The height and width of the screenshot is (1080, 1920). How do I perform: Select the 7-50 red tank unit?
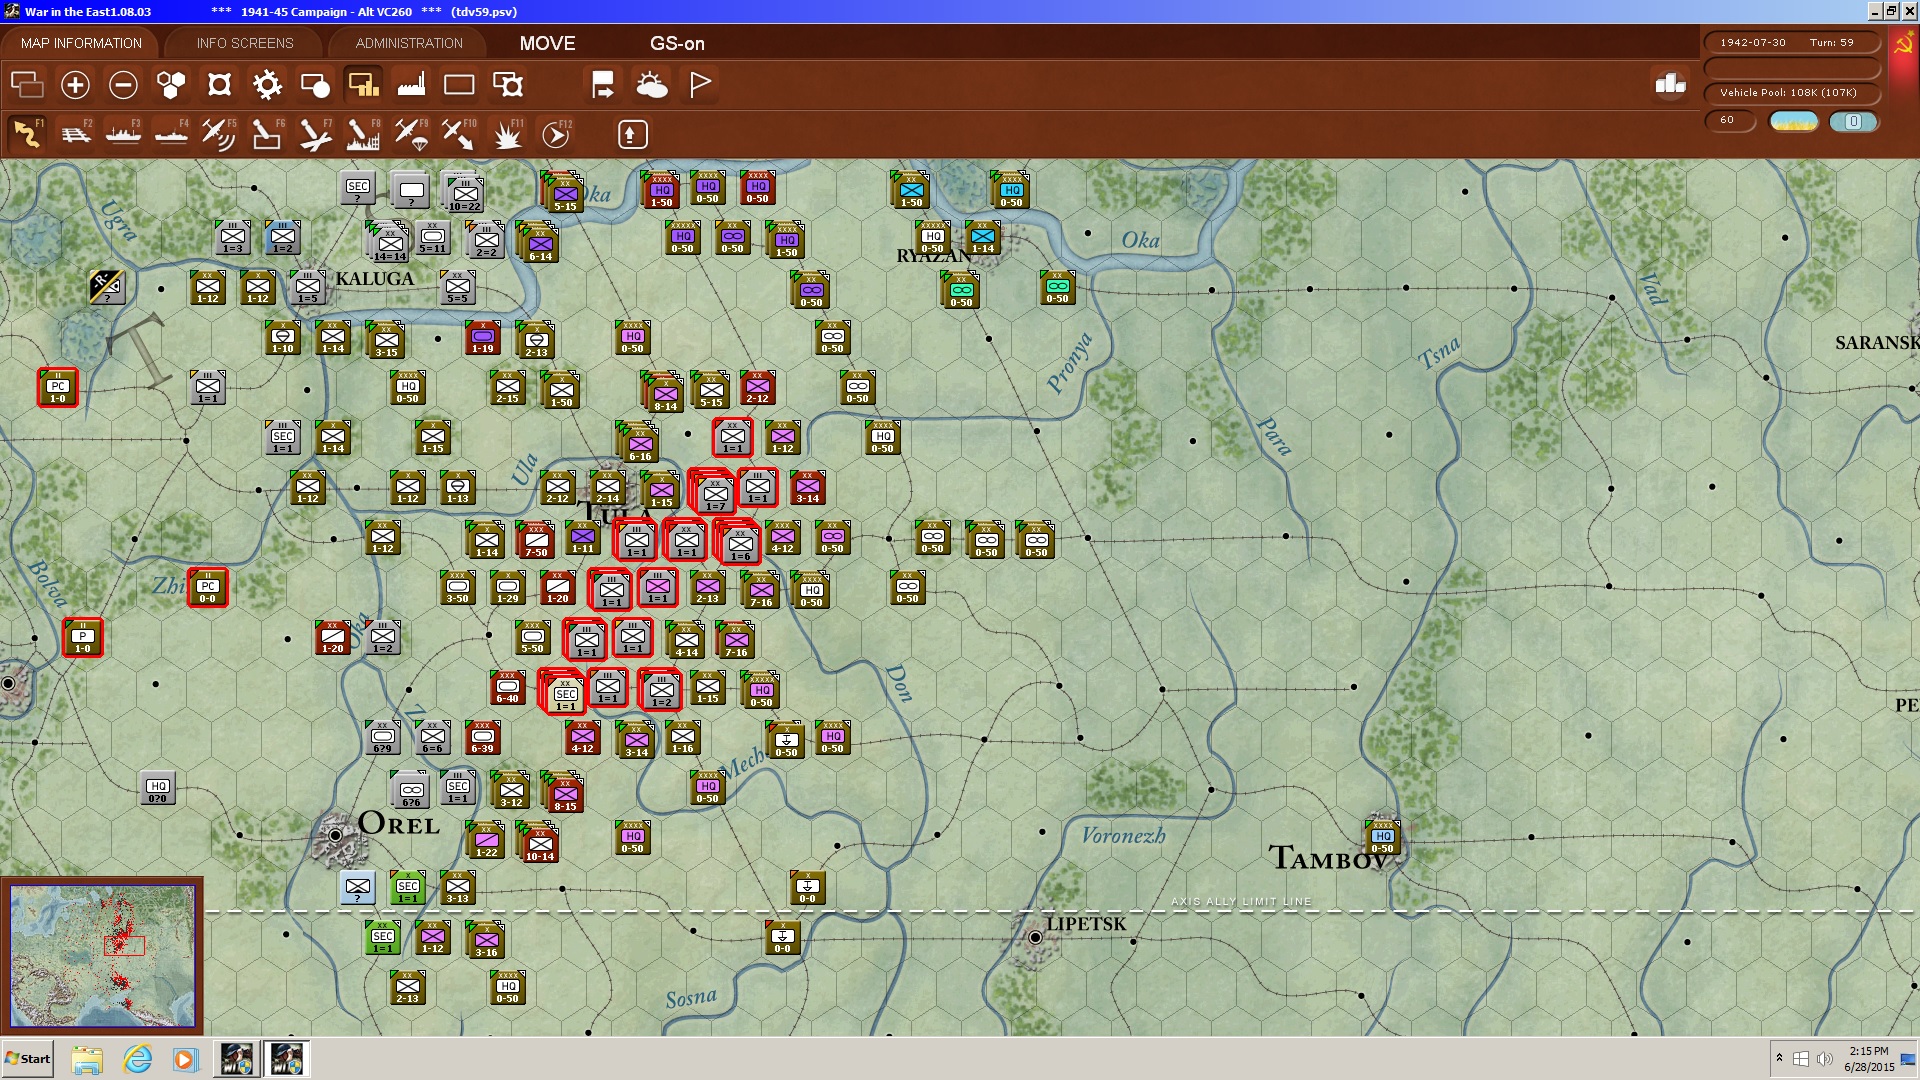click(x=536, y=539)
